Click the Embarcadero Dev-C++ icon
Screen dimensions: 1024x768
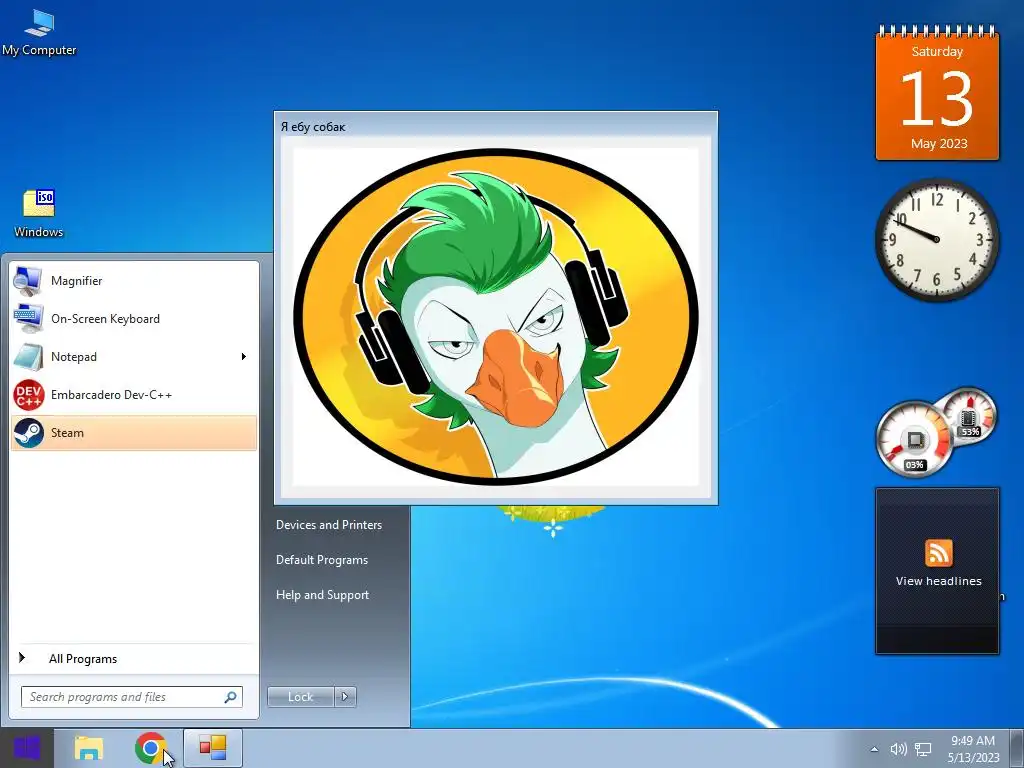pos(28,394)
